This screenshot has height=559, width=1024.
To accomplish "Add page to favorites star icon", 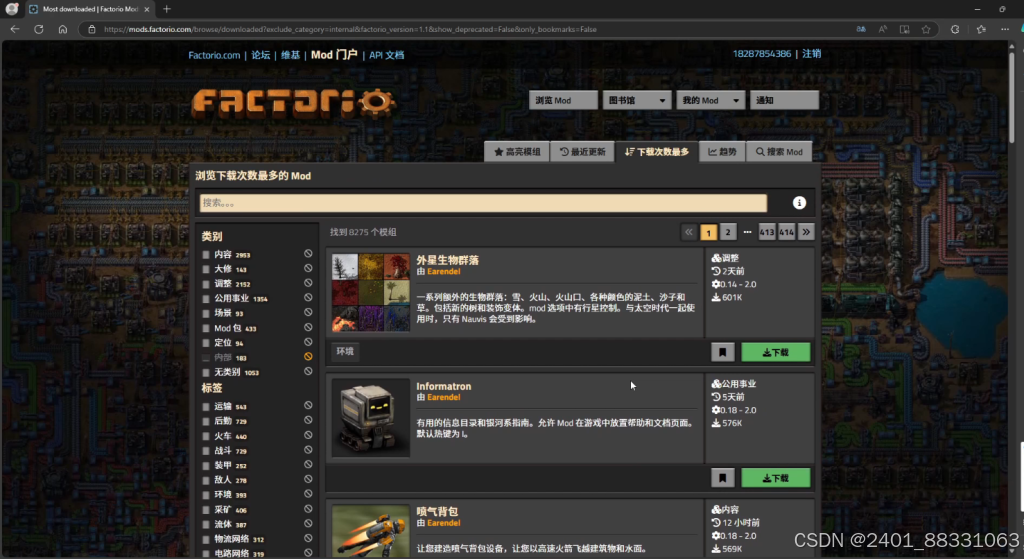I will coord(926,29).
